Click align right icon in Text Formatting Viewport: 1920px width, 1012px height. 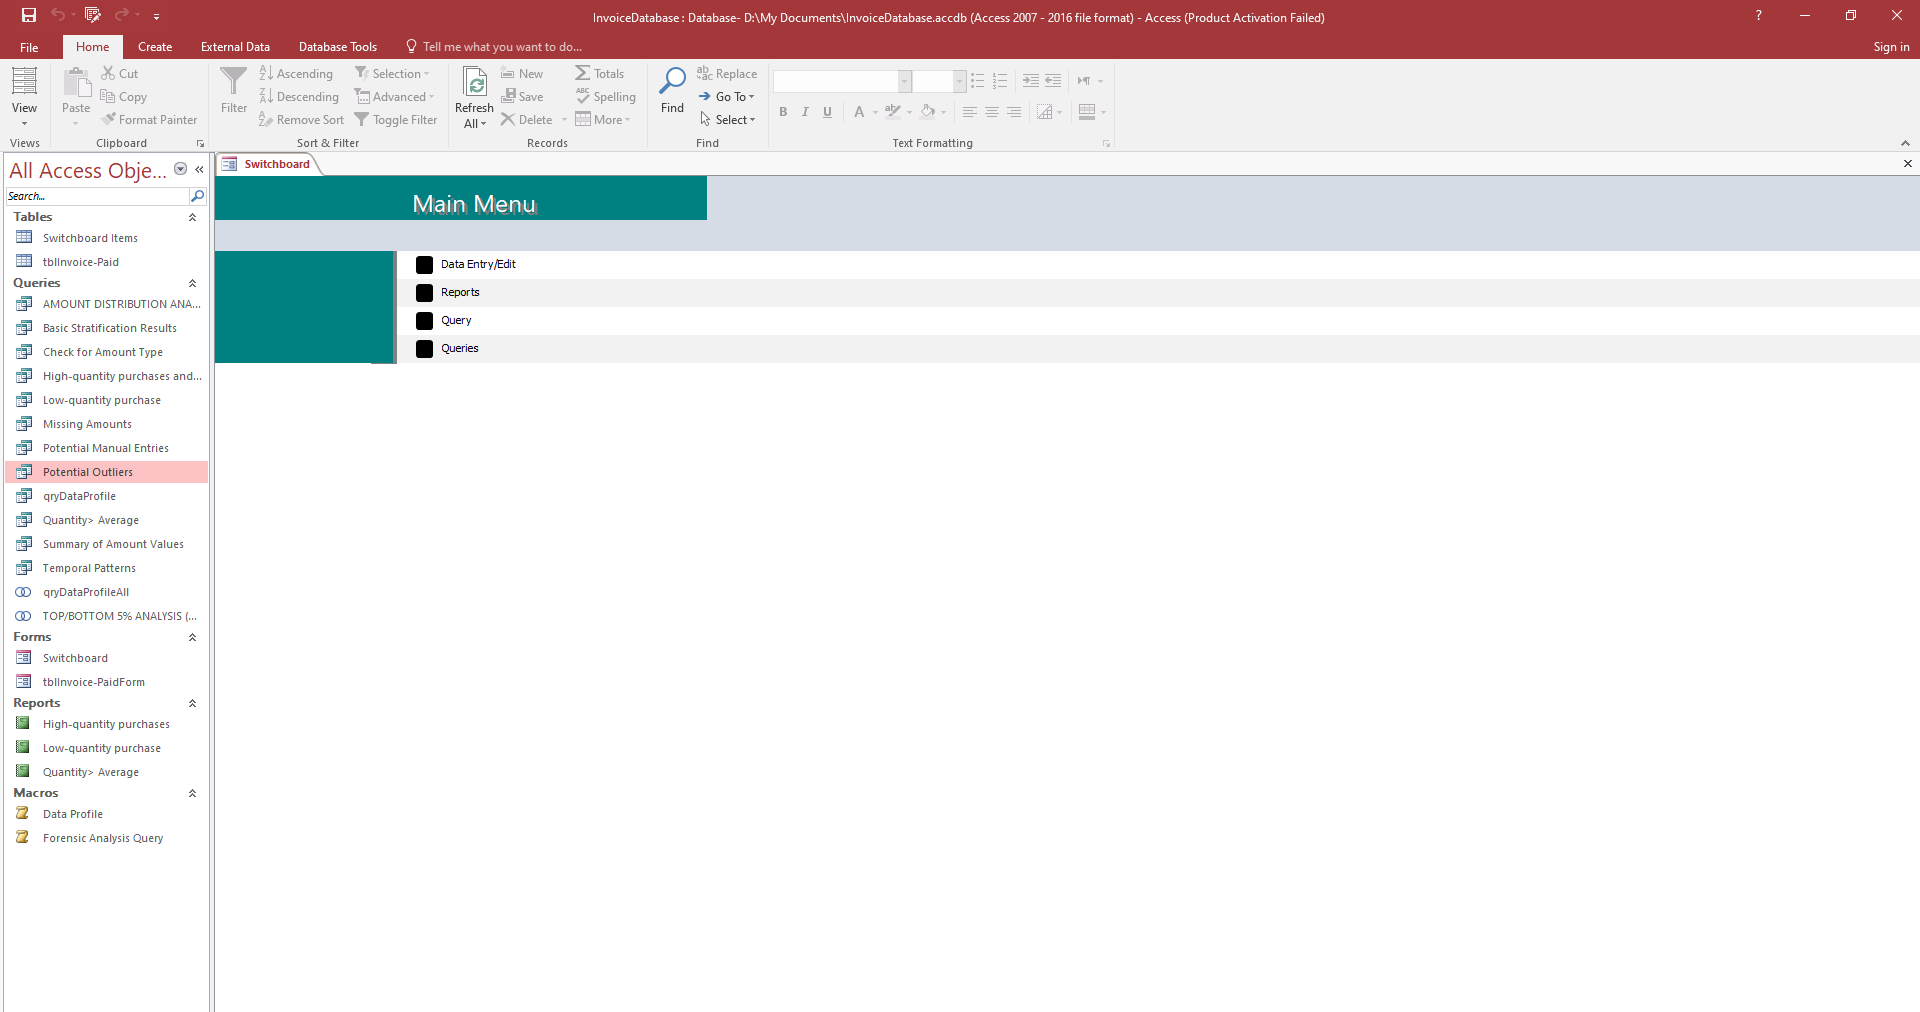[1013, 112]
